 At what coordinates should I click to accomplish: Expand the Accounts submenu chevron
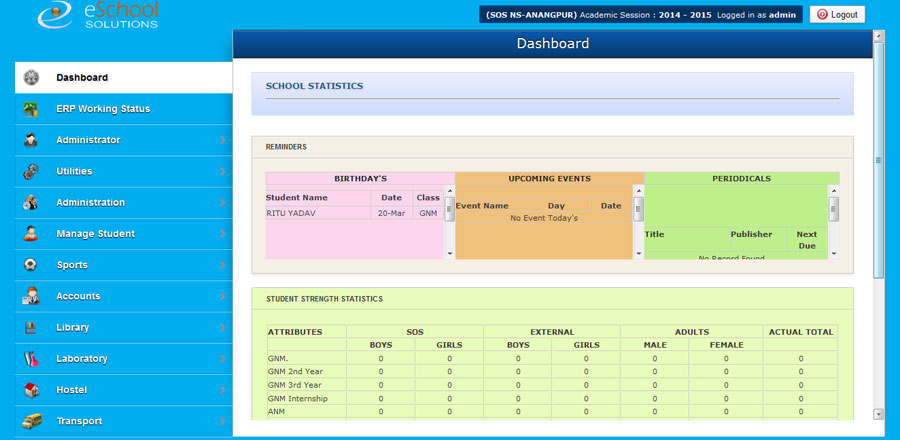(x=222, y=296)
